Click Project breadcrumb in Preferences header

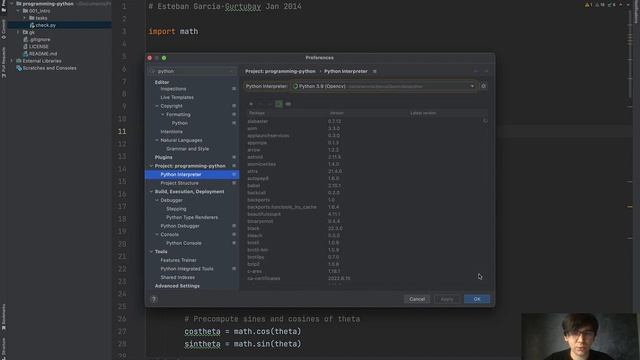click(280, 71)
